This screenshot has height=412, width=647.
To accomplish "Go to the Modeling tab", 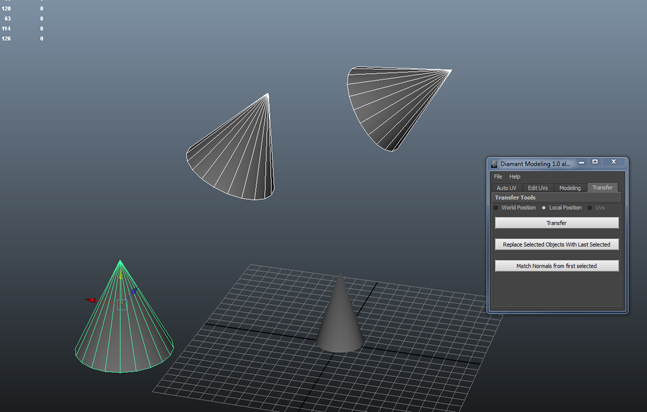I will point(570,188).
